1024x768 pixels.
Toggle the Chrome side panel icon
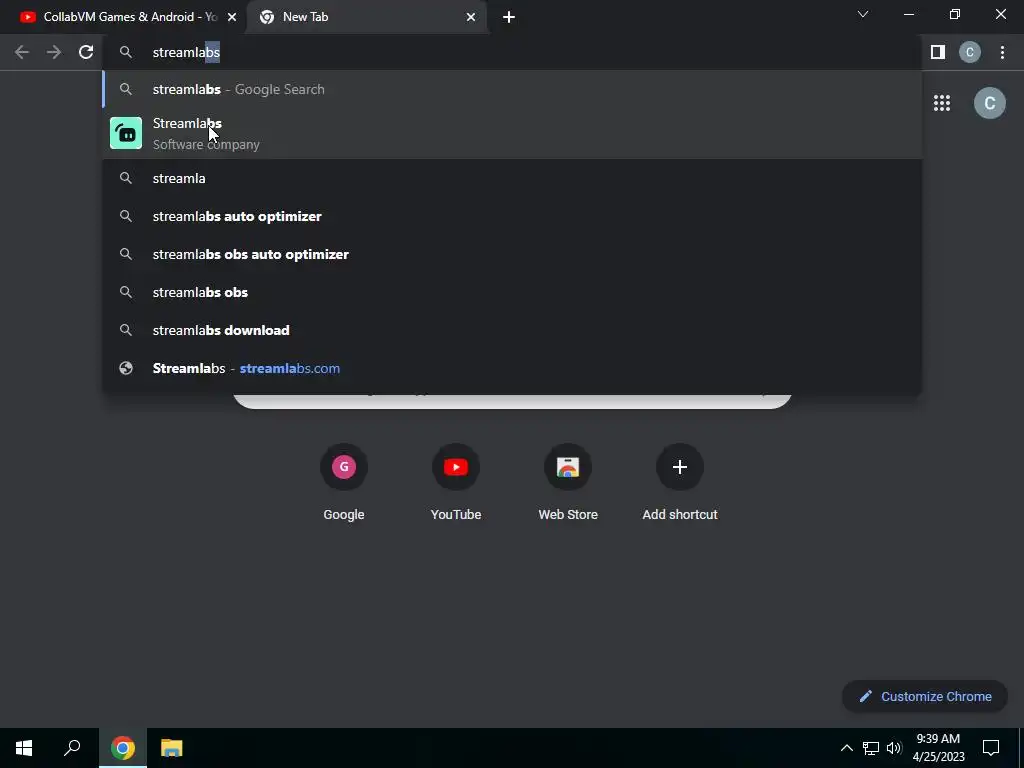pyautogui.click(x=938, y=52)
